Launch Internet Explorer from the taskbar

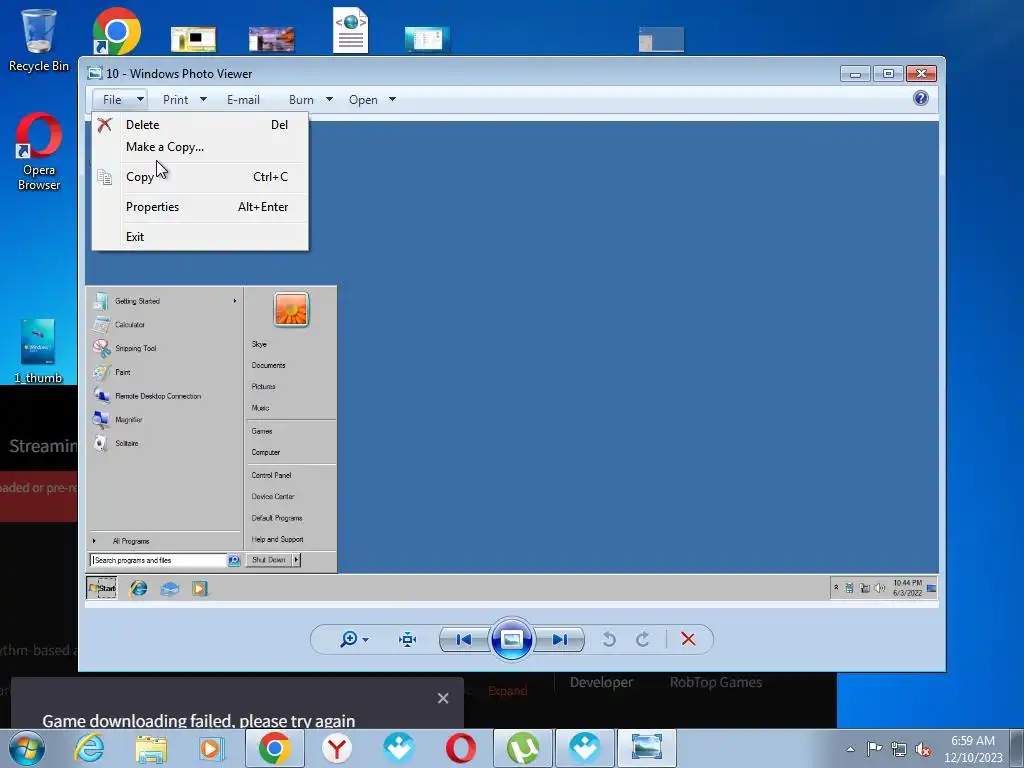(89, 748)
